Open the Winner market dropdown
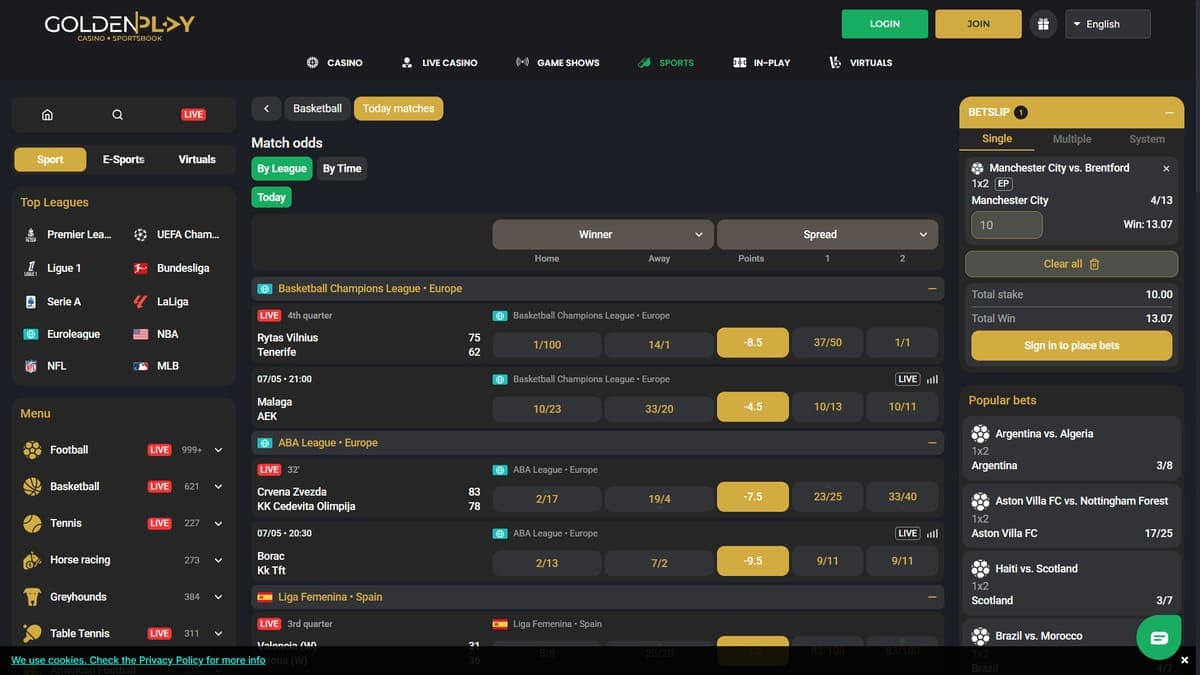 point(603,234)
